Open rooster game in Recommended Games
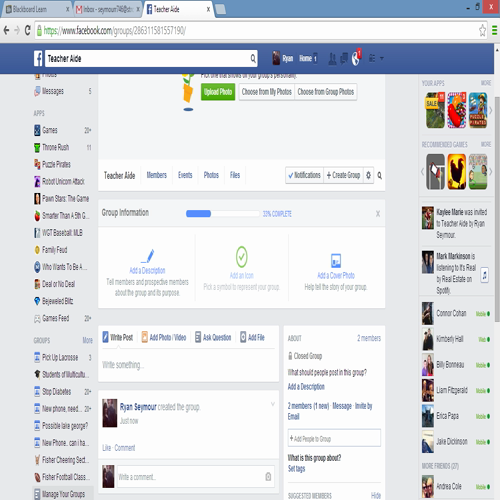500x500 pixels. click(x=457, y=172)
